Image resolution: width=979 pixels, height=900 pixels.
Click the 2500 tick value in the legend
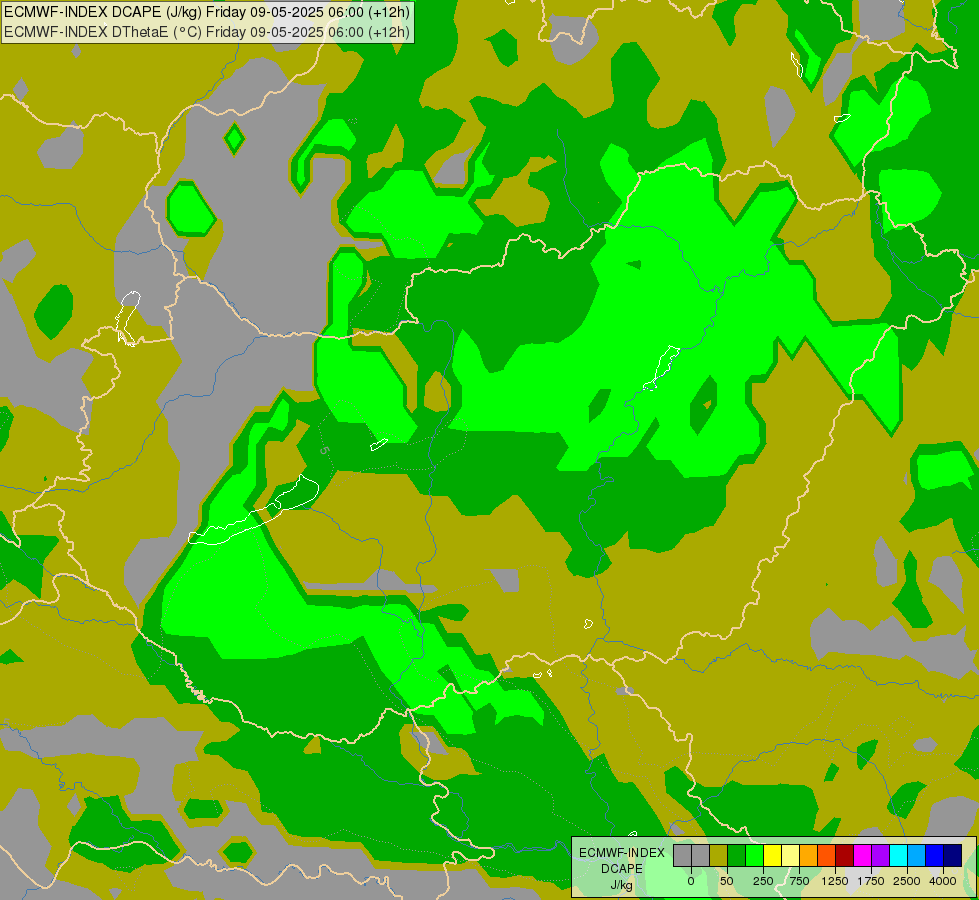(907, 881)
